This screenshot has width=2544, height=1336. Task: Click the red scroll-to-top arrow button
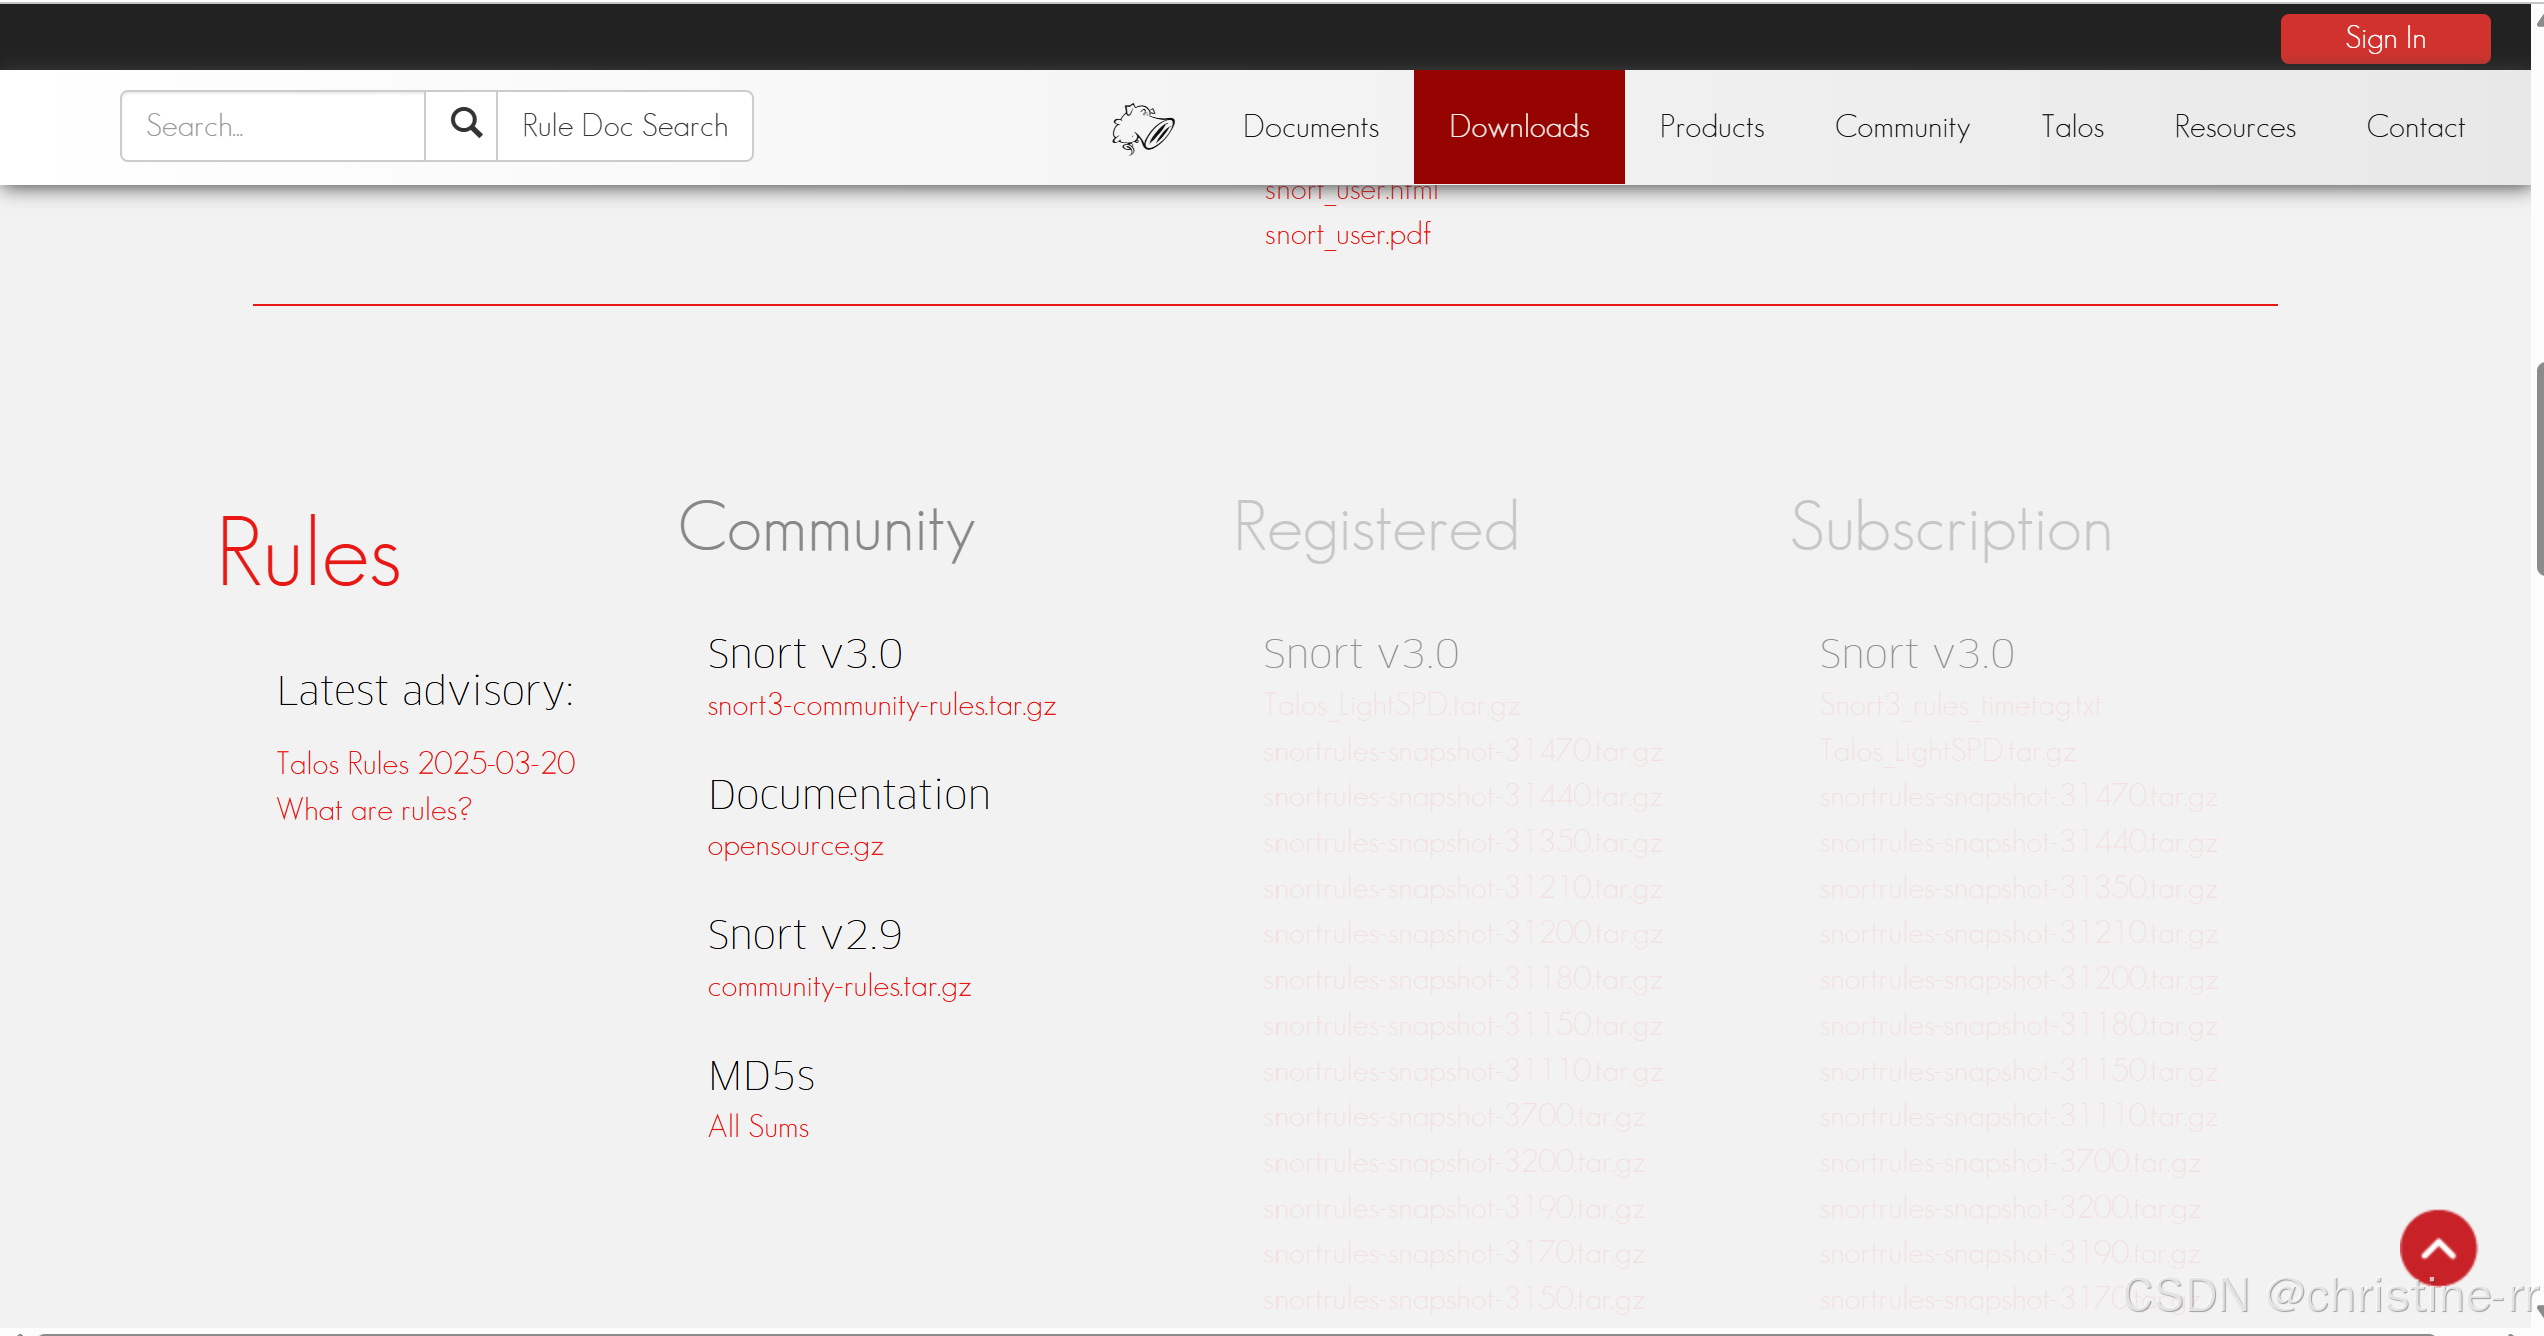click(2437, 1247)
